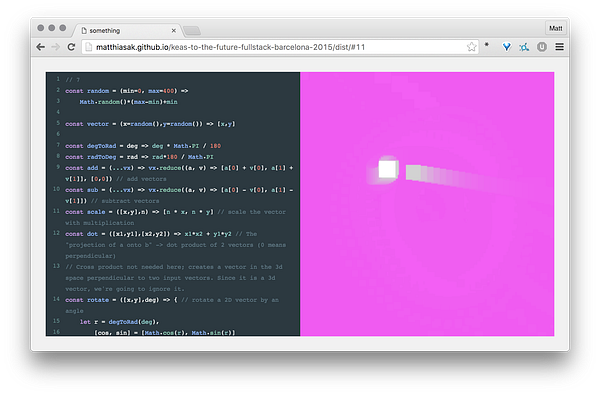Click 'const add' on line 9
Screen dimensions: 600x395
pos(82,168)
